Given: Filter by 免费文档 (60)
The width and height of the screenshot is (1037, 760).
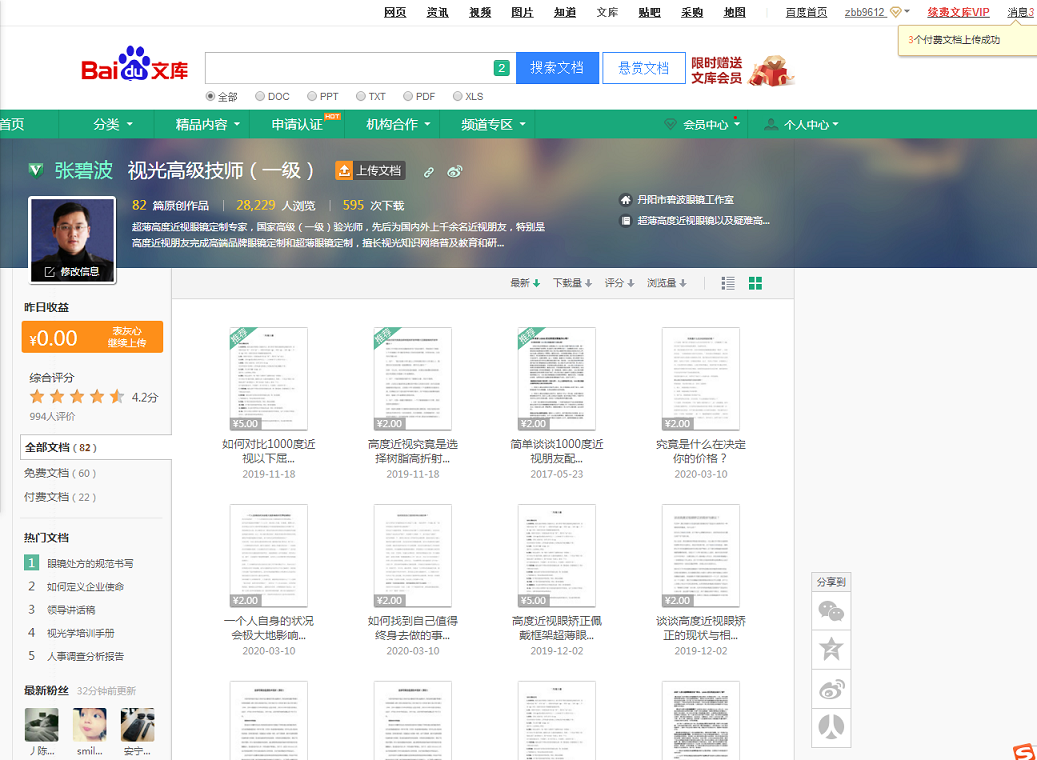Looking at the screenshot, I should click(x=60, y=474).
